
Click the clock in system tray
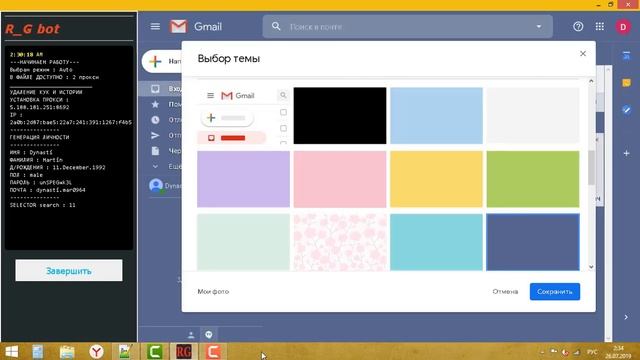(618, 352)
